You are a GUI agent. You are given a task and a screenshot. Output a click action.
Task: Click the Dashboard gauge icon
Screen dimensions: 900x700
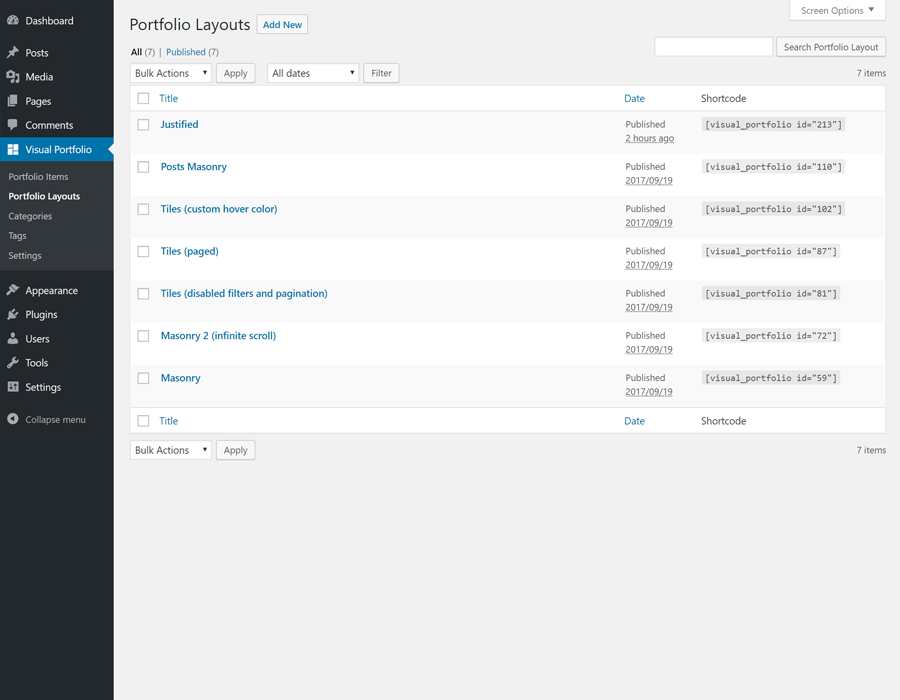tap(13, 20)
